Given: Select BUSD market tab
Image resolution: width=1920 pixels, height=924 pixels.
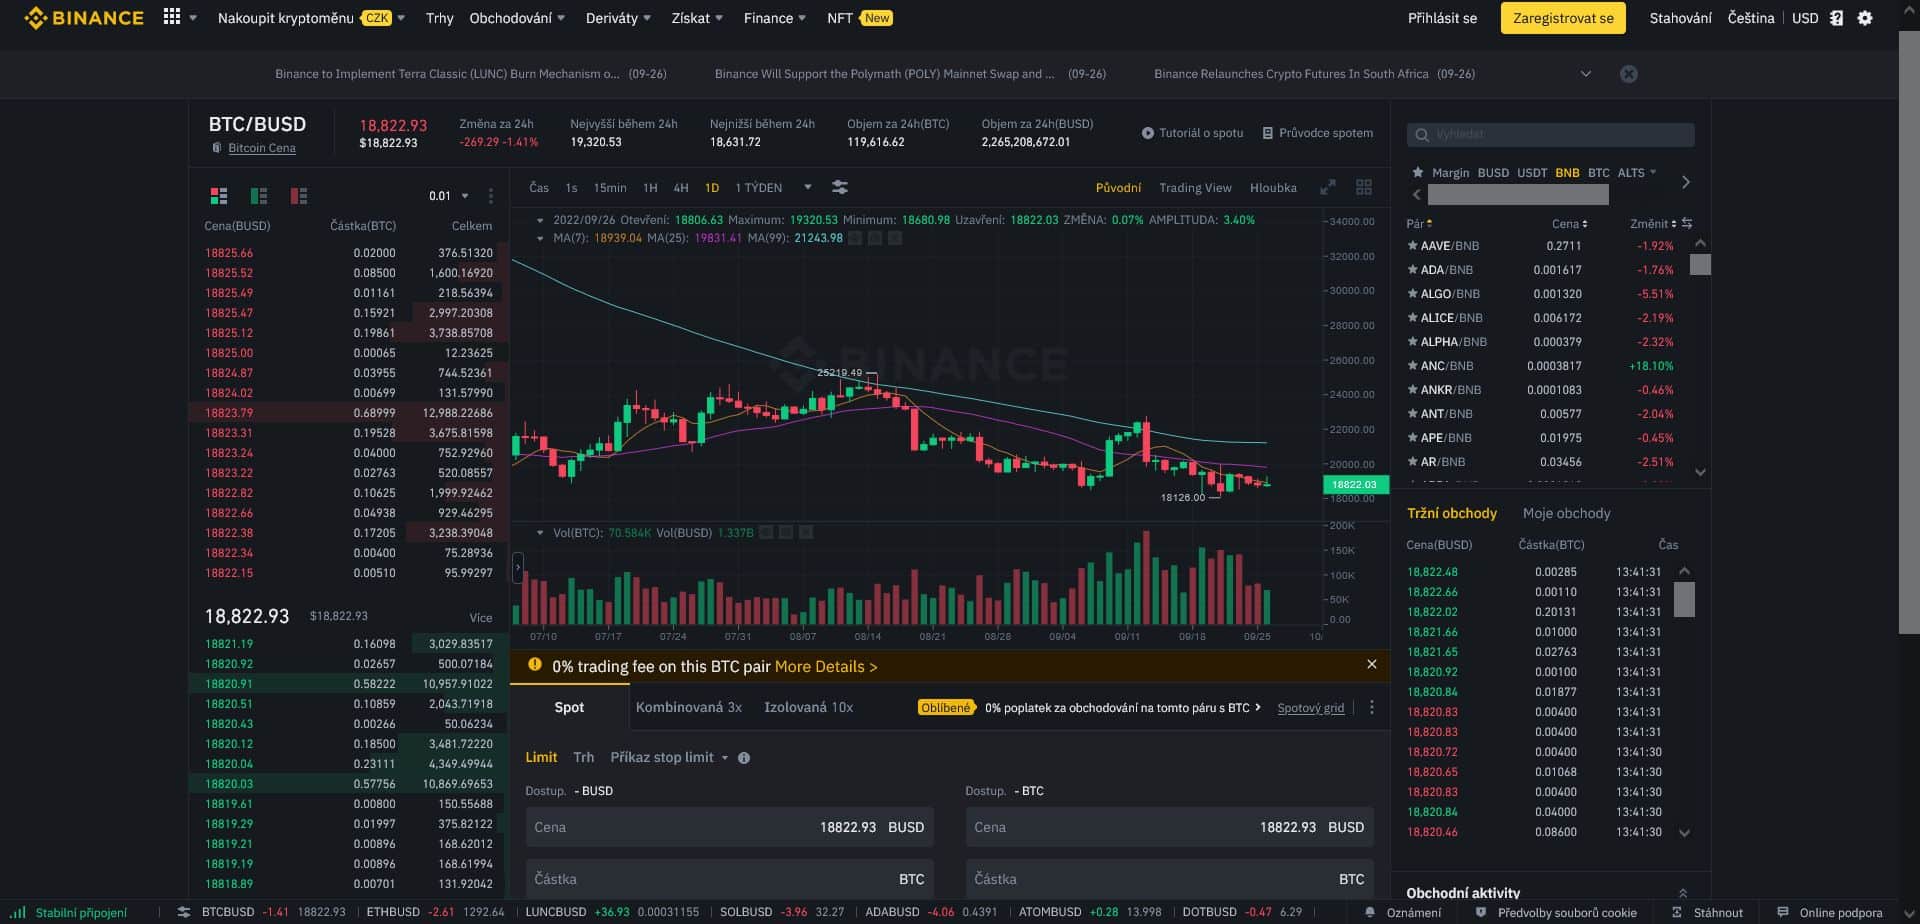Looking at the screenshot, I should coord(1493,173).
